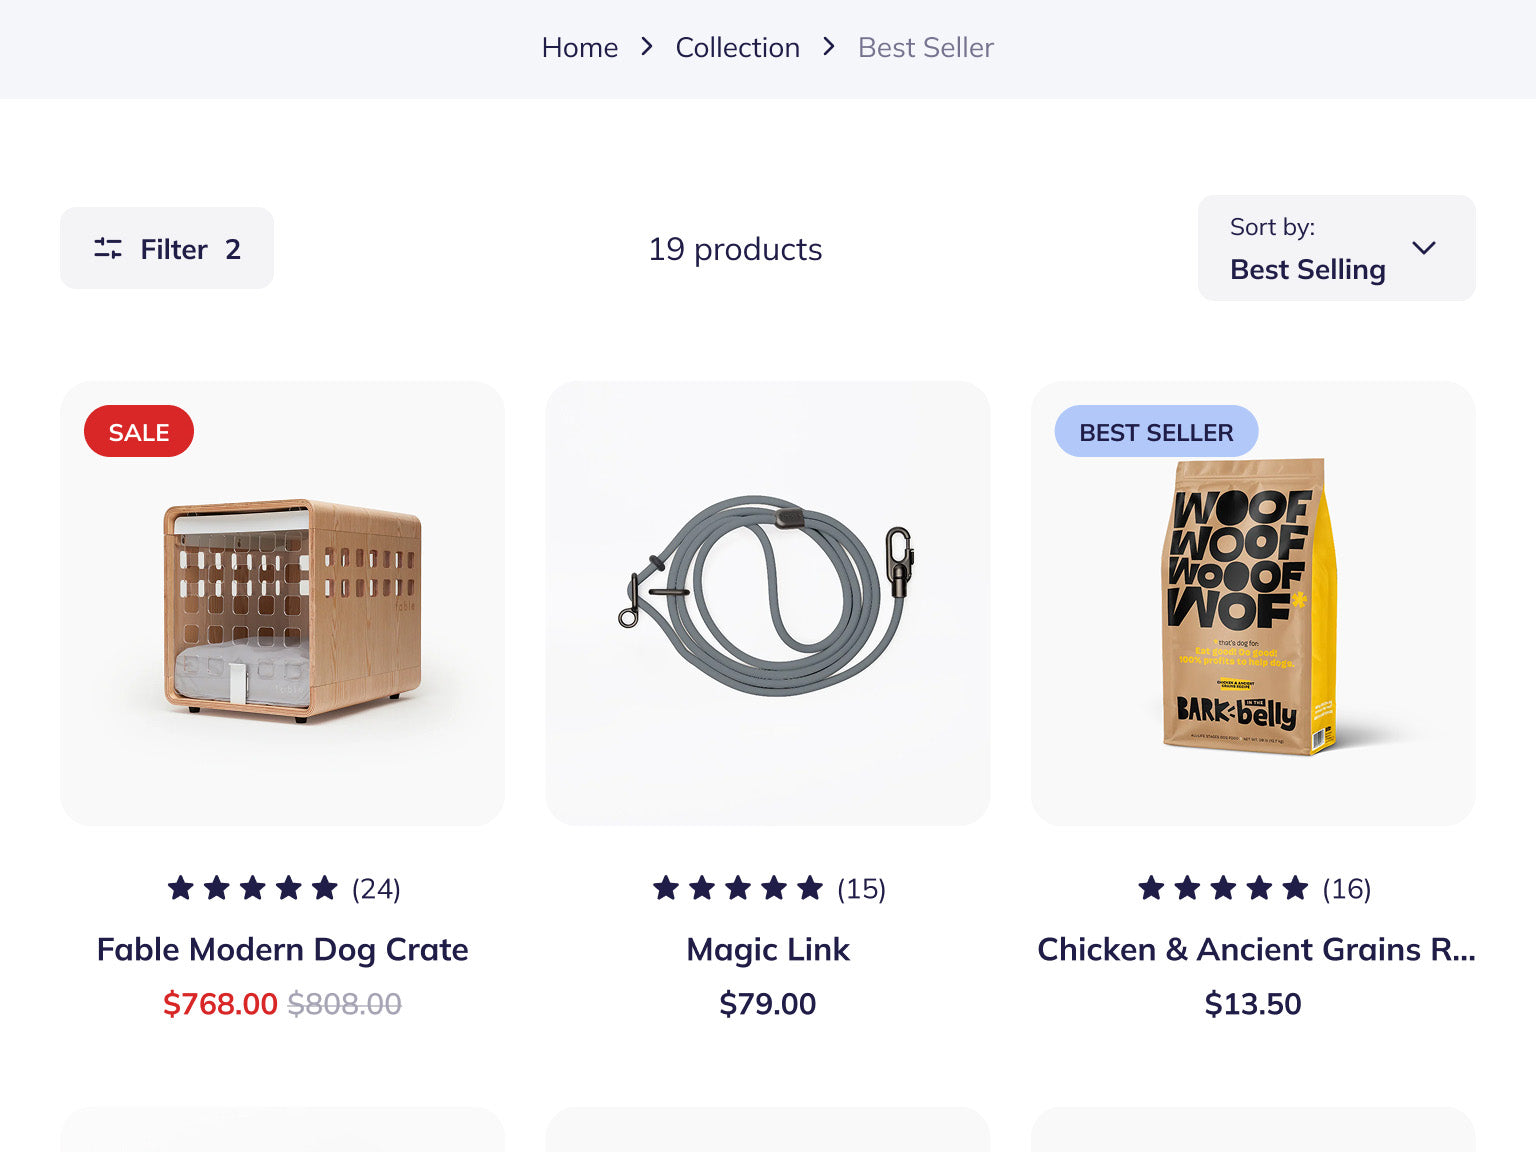Click star rating for Chicken & Ancient Grains

1223,888
